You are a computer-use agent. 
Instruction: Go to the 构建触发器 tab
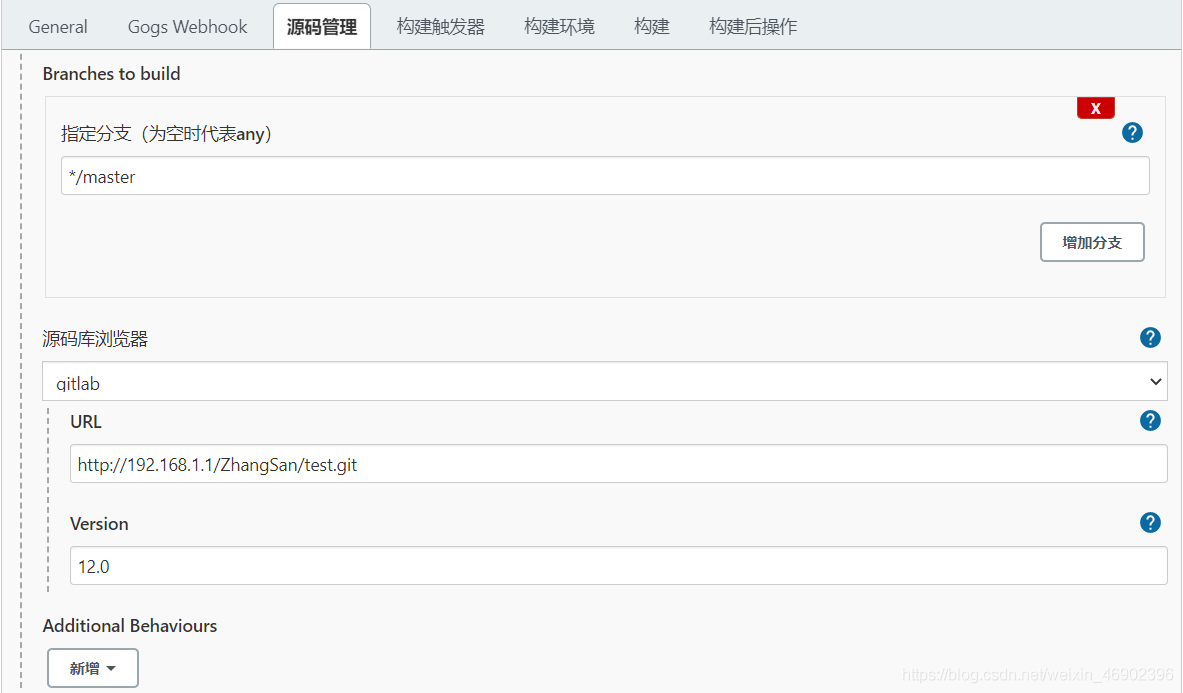[x=440, y=27]
